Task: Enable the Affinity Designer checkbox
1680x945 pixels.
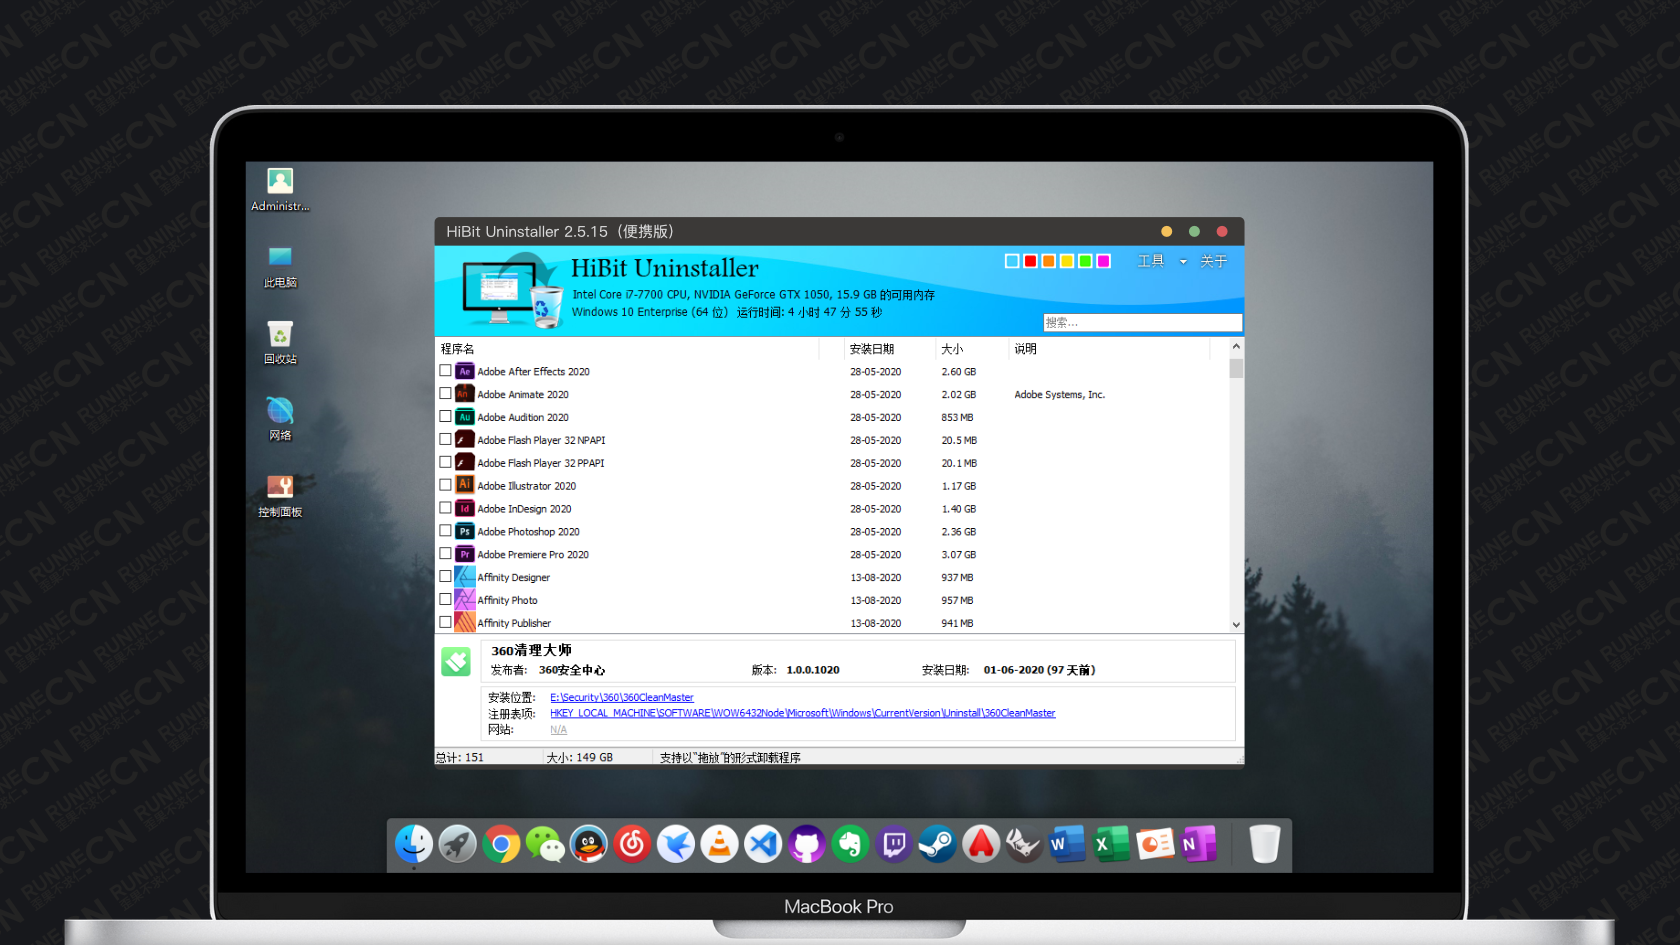Action: 445,577
